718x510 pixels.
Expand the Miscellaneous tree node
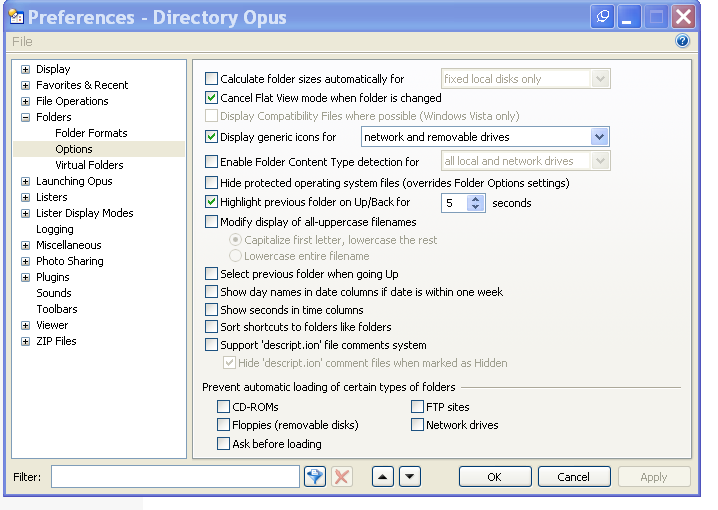point(26,246)
